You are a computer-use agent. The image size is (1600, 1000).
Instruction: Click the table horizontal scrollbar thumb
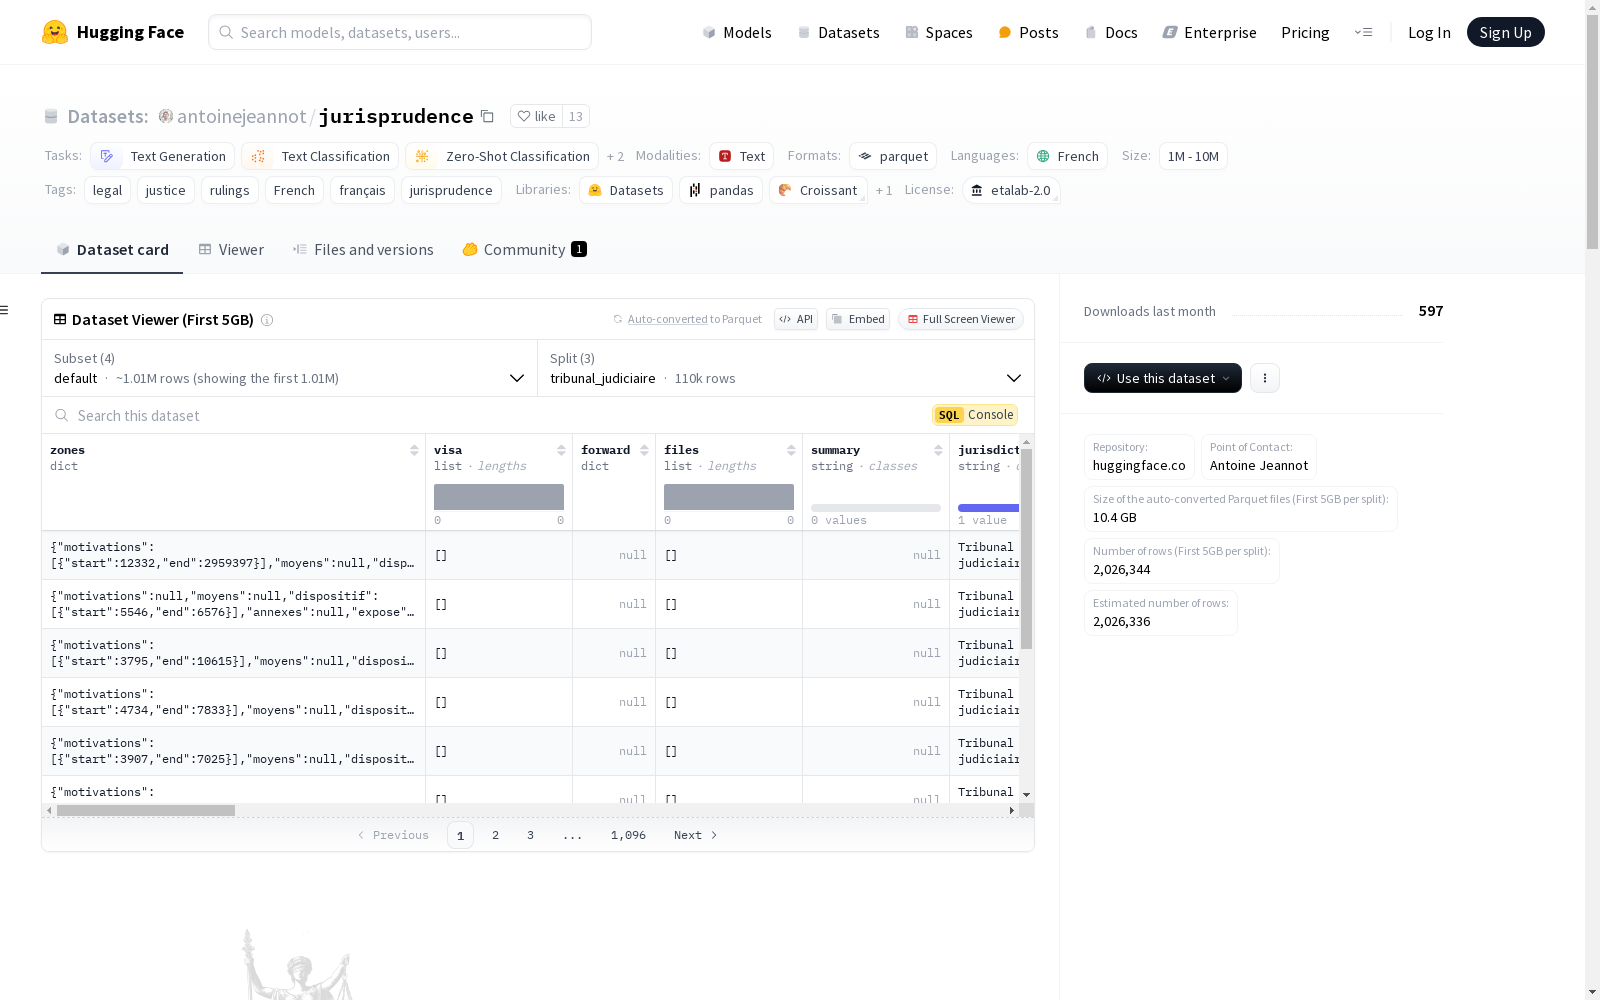(146, 811)
